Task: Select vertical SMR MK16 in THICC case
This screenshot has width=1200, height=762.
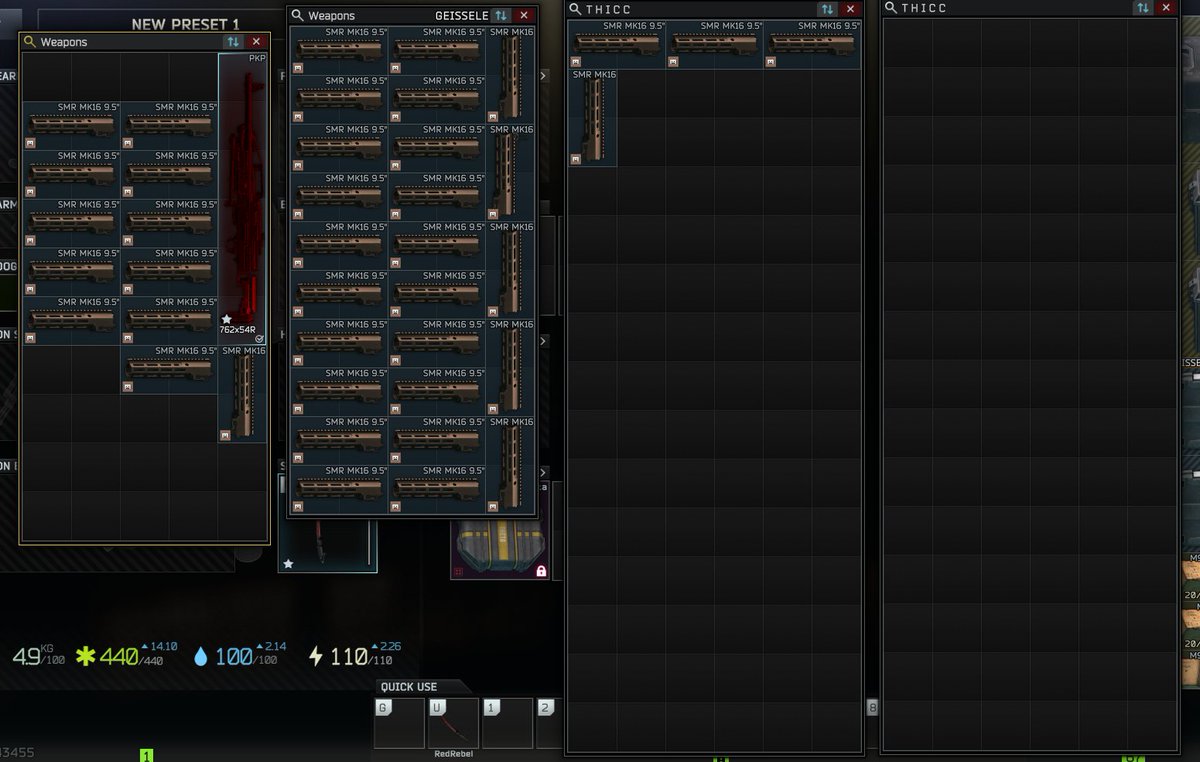Action: click(593, 117)
